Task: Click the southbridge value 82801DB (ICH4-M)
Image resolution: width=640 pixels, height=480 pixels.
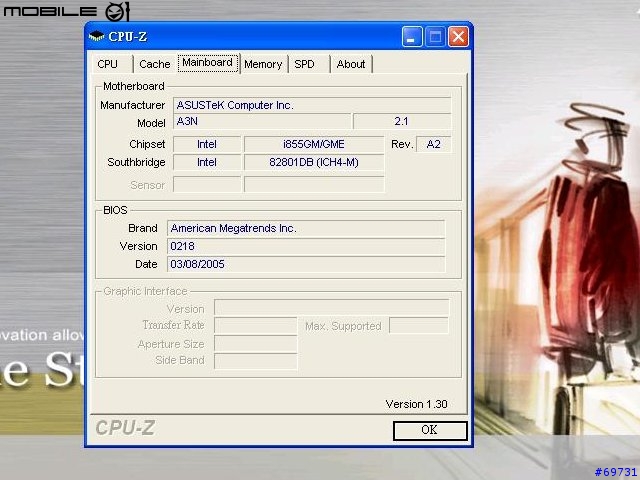Action: pos(314,162)
